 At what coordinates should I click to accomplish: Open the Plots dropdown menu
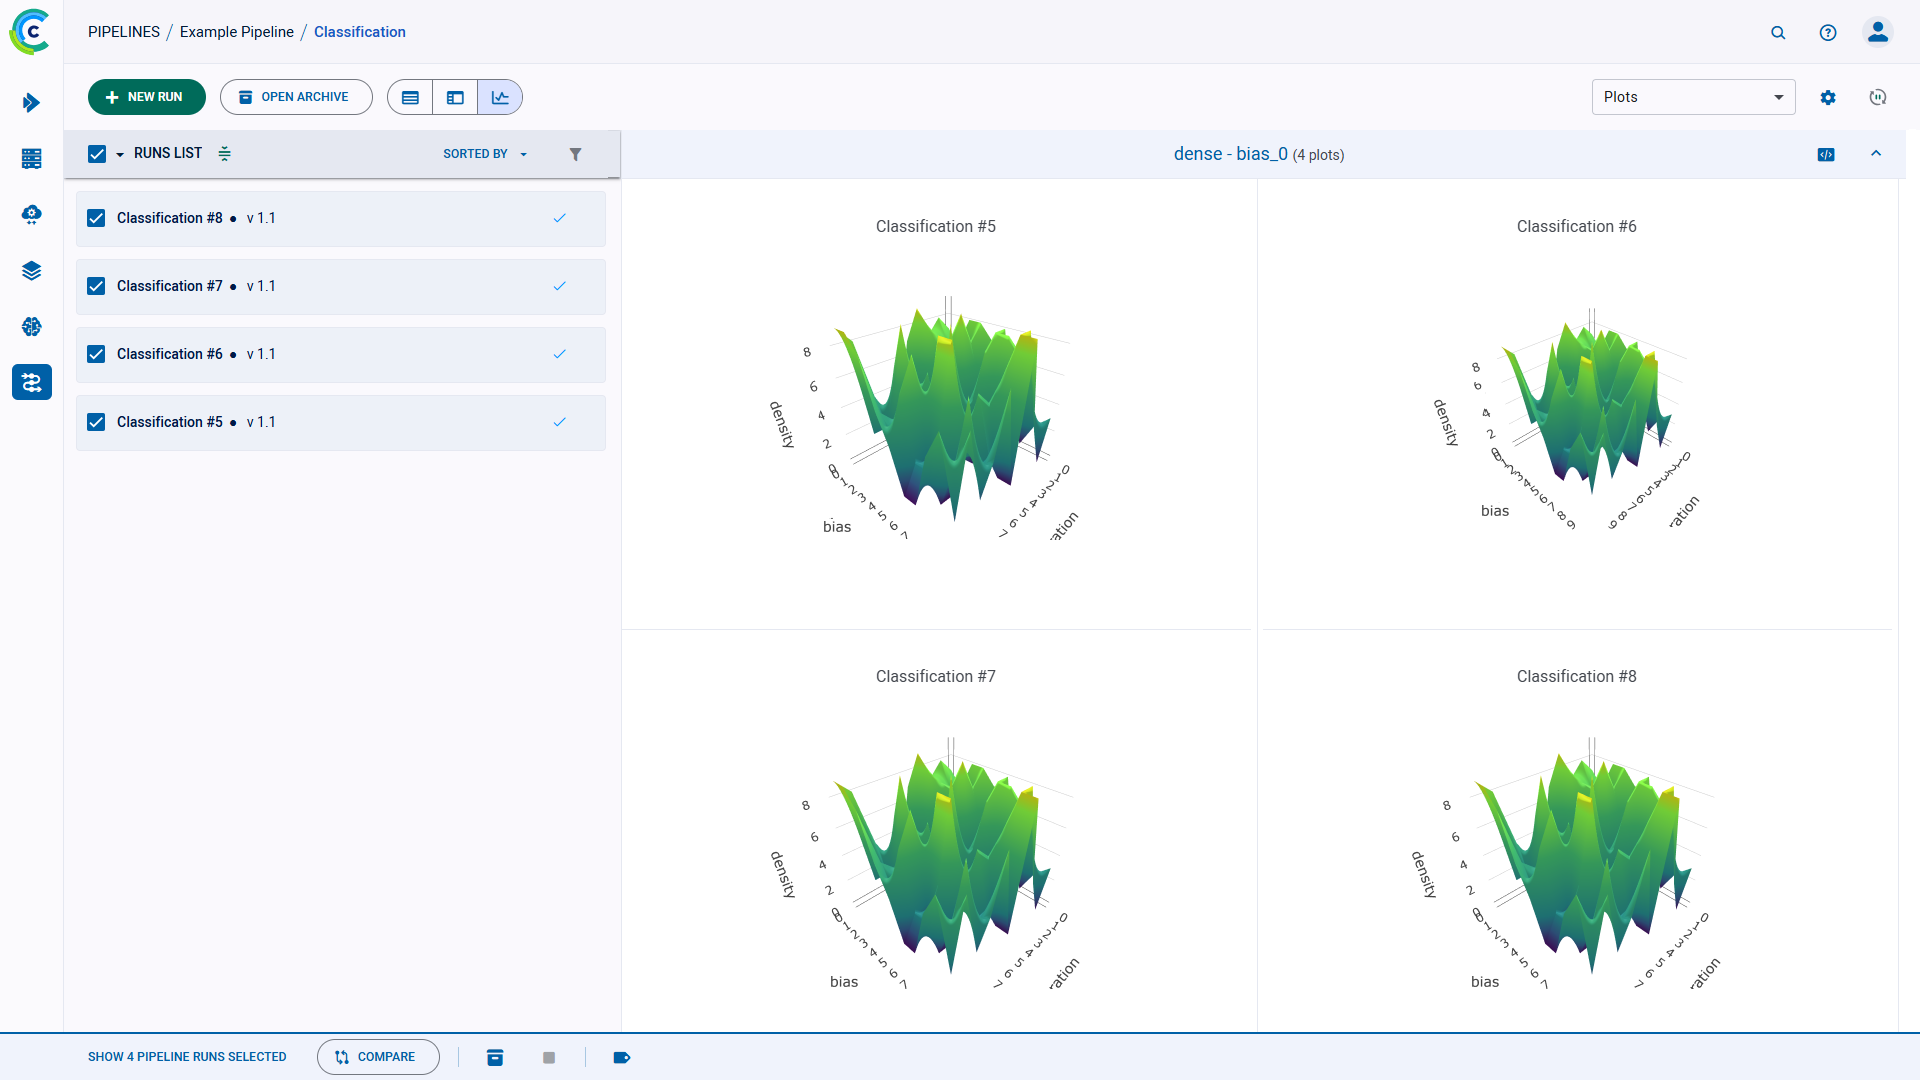tap(1692, 97)
